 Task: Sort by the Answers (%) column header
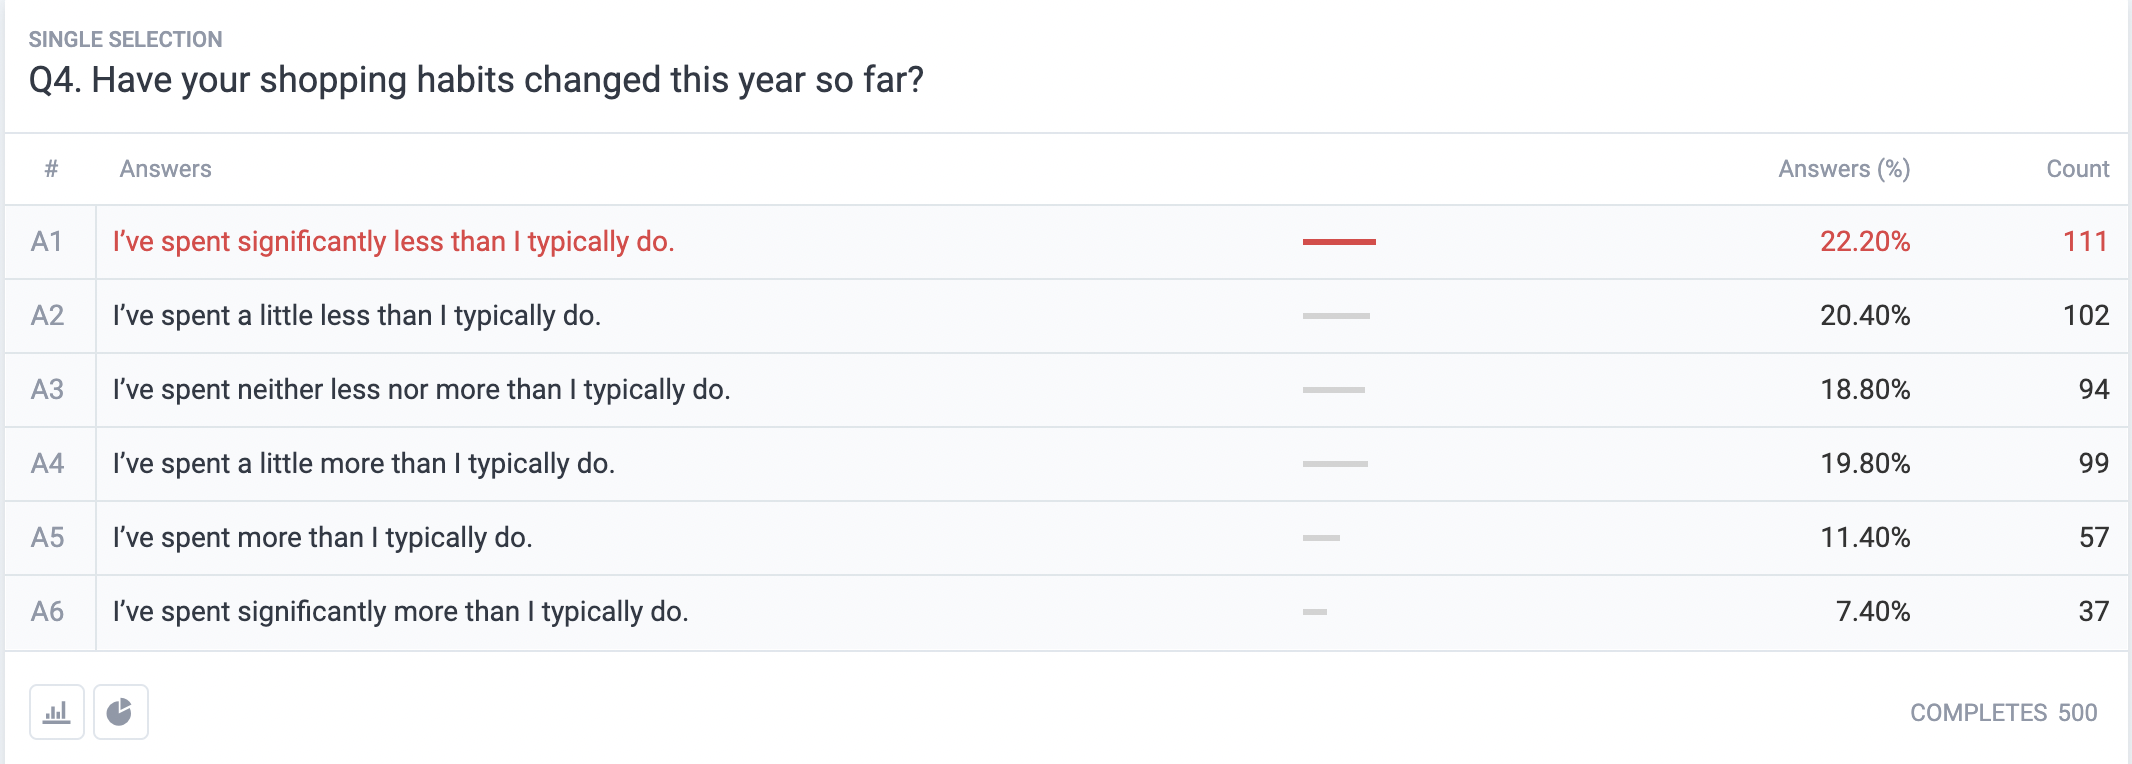[1844, 169]
